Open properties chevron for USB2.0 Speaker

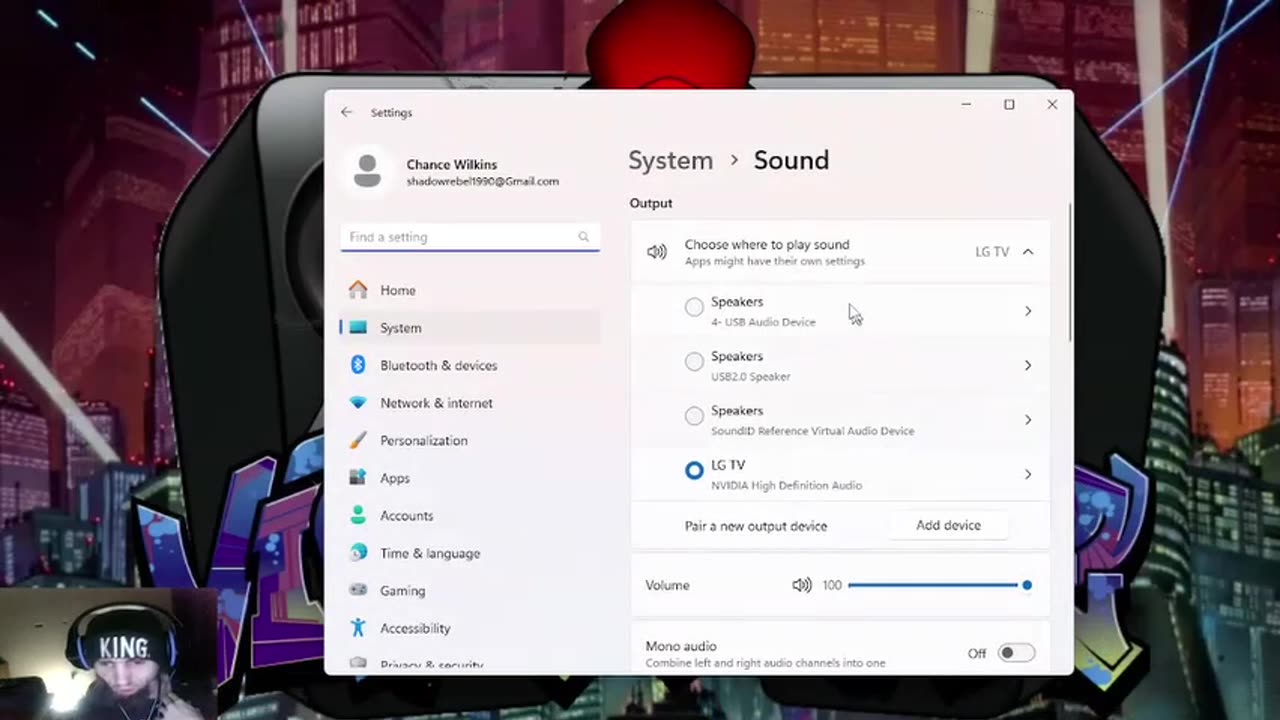tap(1028, 365)
